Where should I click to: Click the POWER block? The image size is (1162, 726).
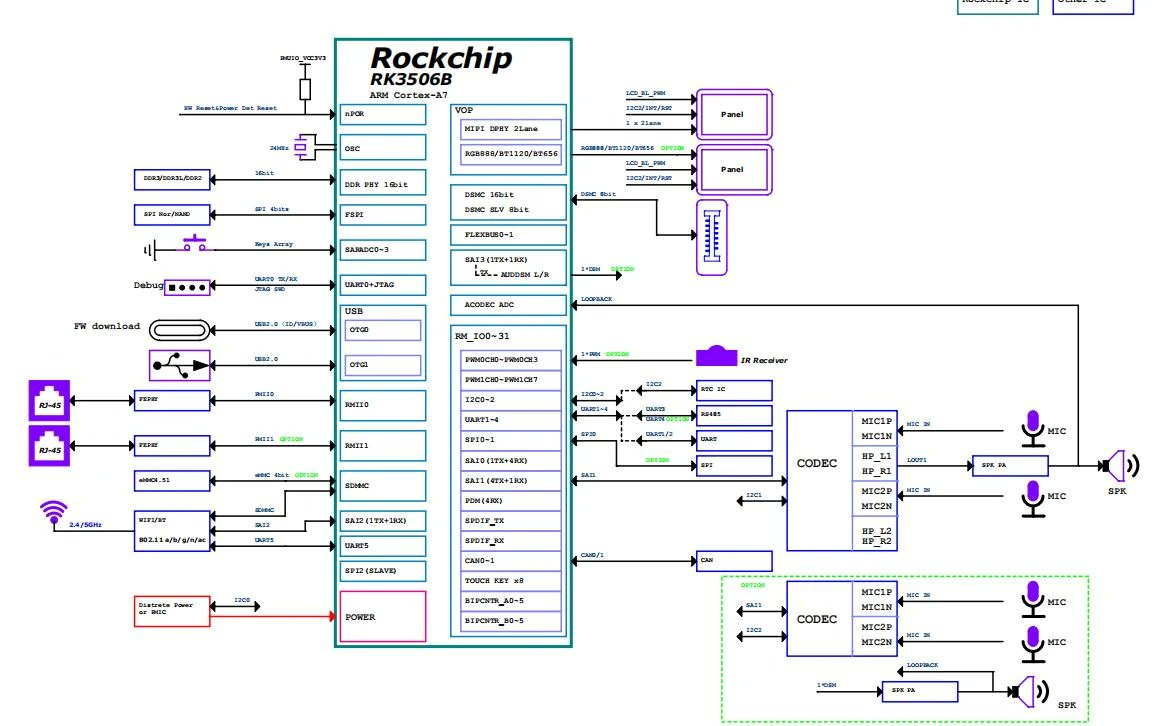[383, 617]
